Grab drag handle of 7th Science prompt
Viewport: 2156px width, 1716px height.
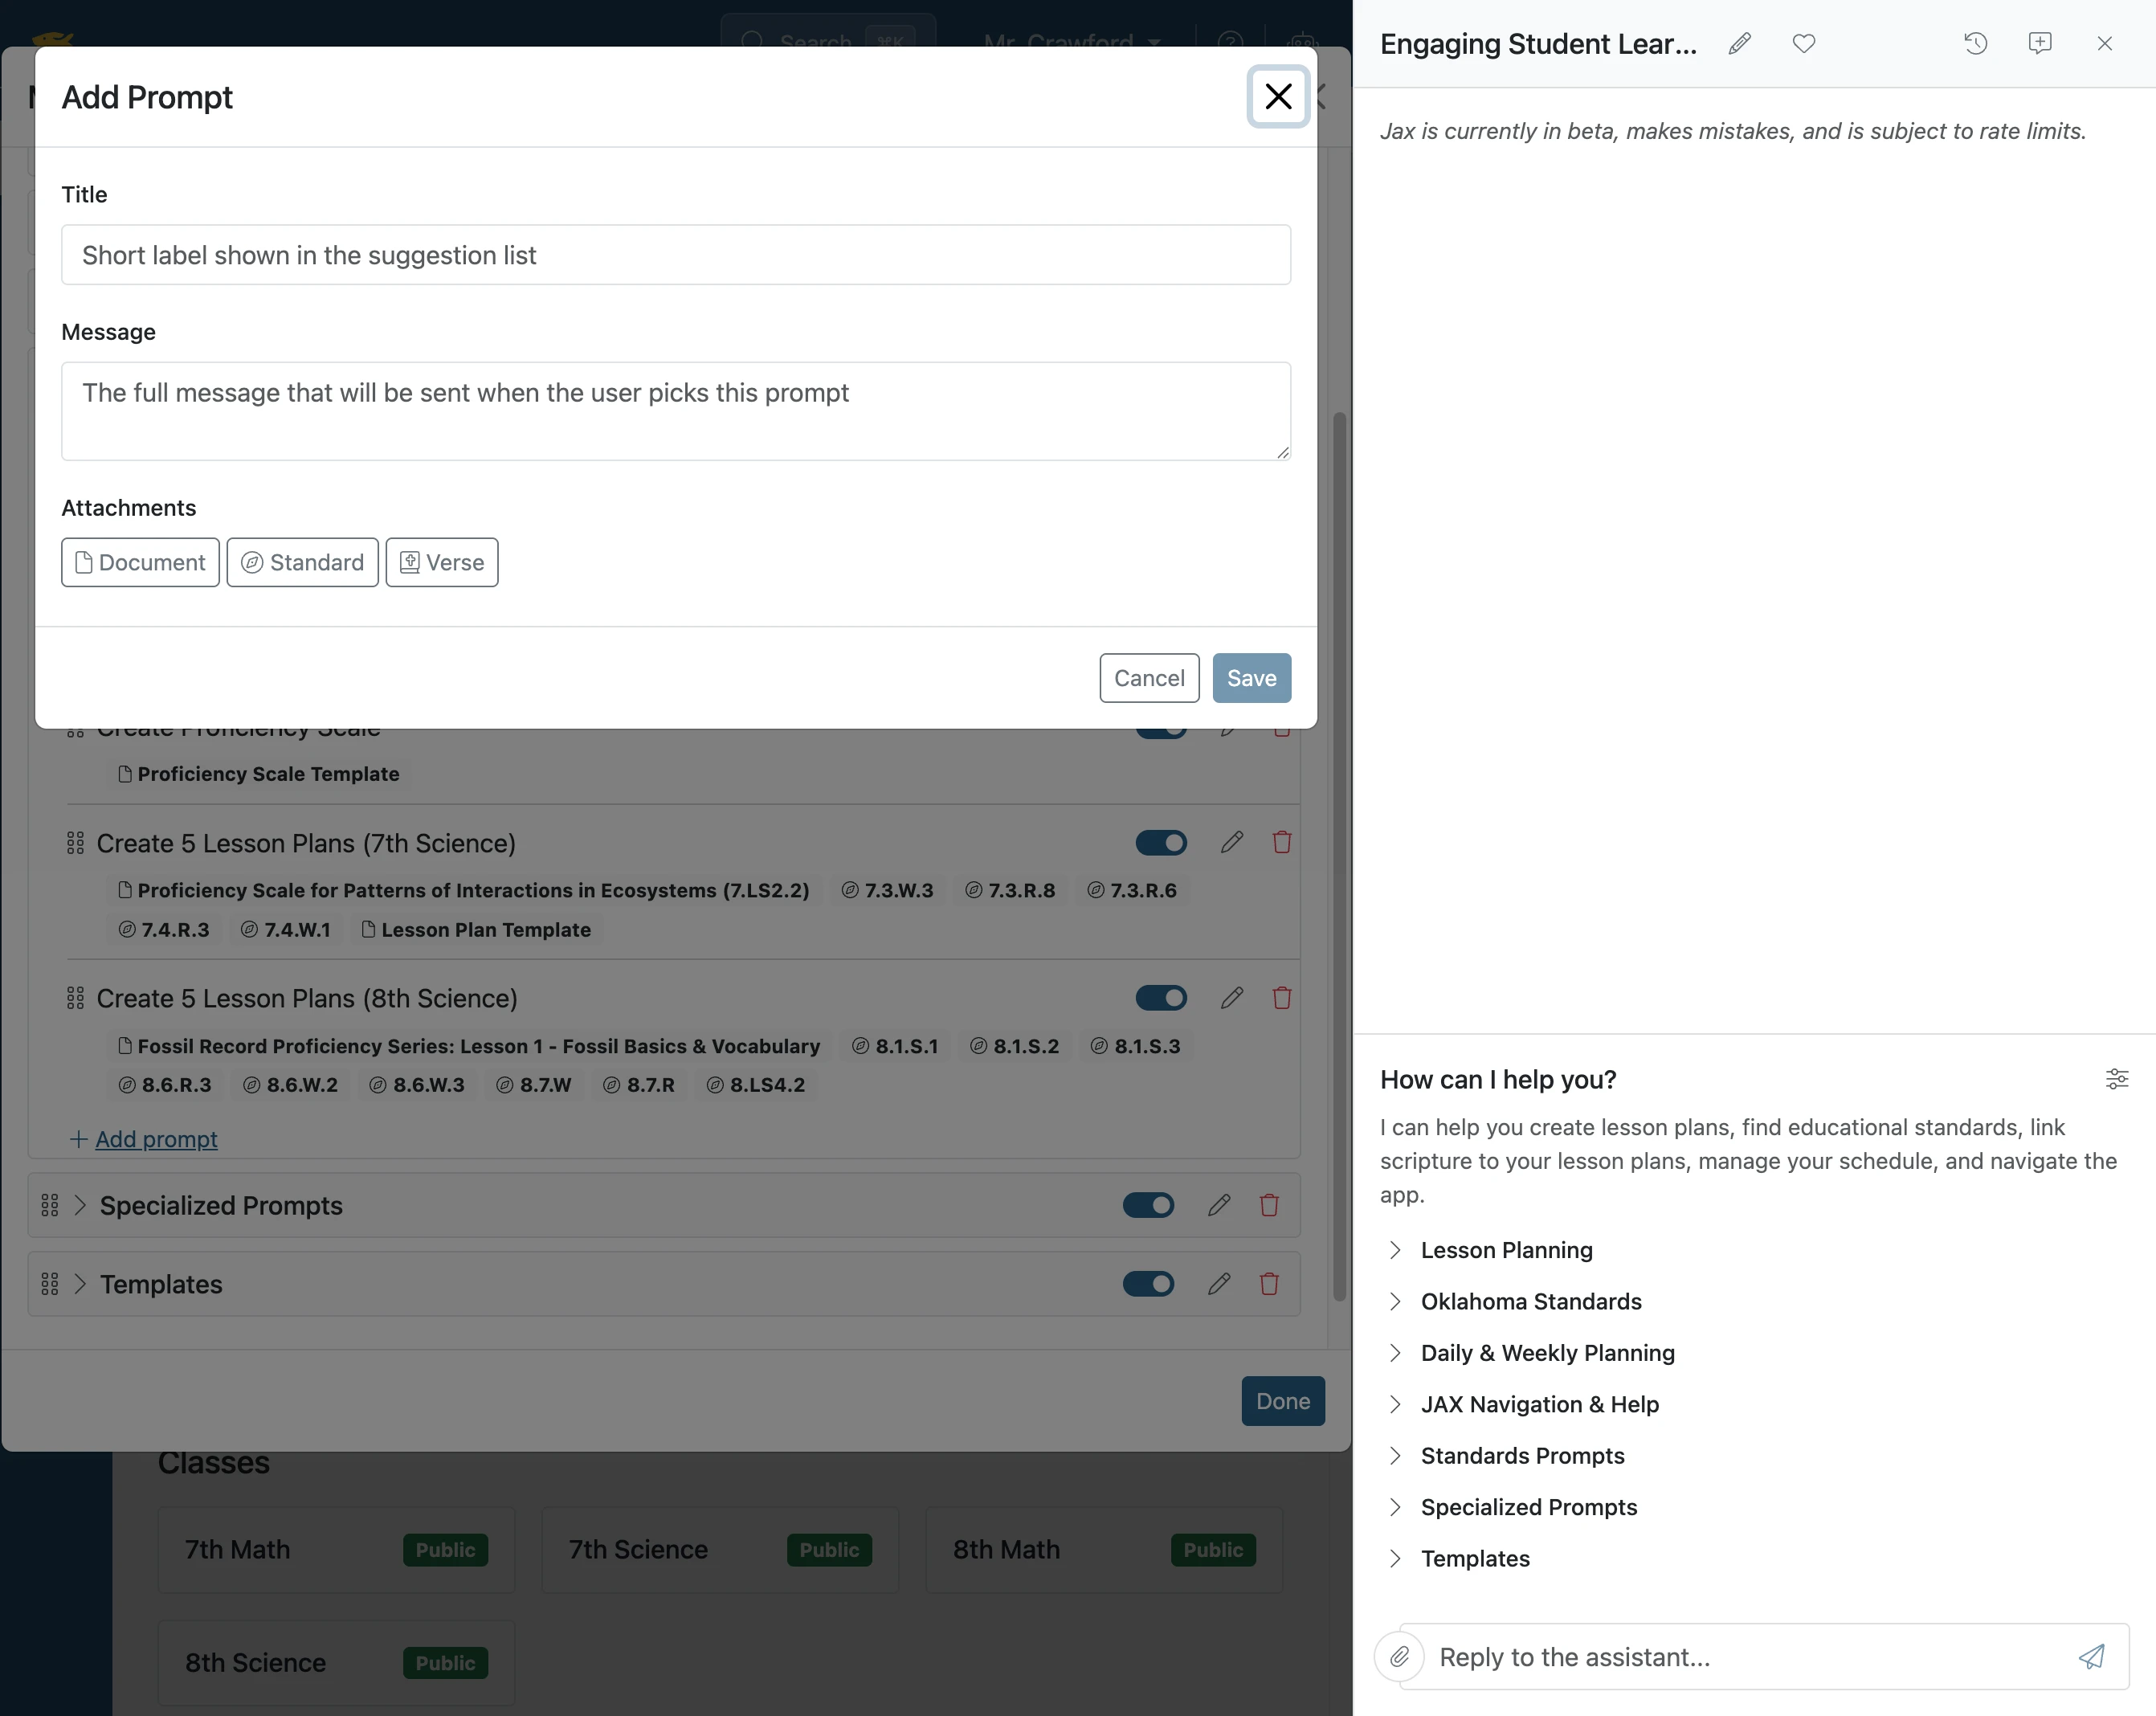75,843
